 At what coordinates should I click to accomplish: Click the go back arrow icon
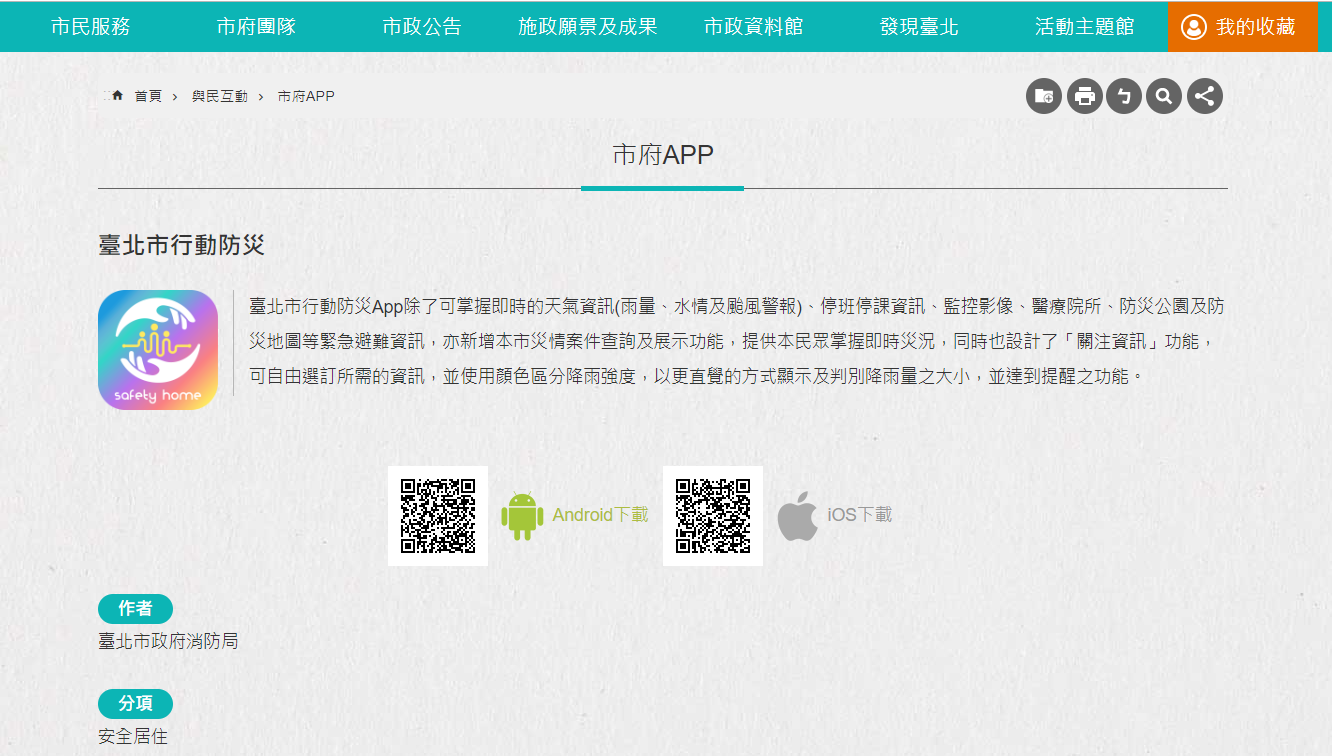[x=1124, y=96]
